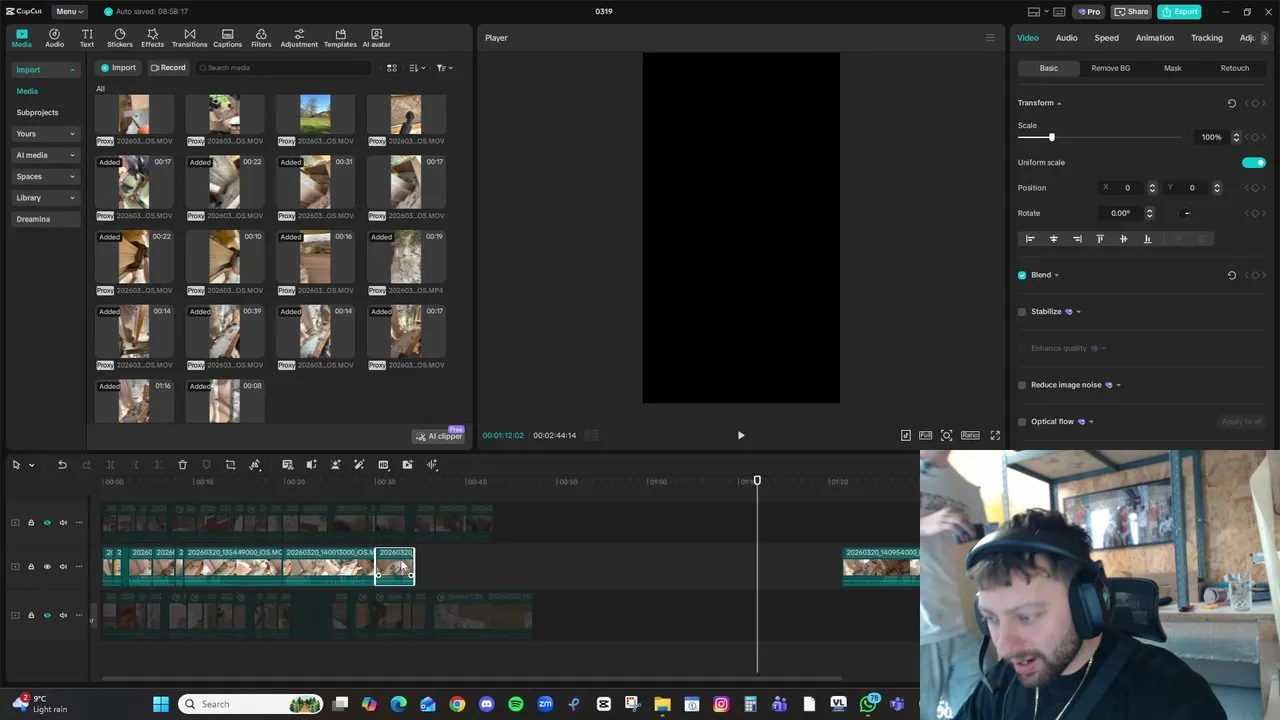Open CapCut from the Windows taskbar

click(603, 704)
